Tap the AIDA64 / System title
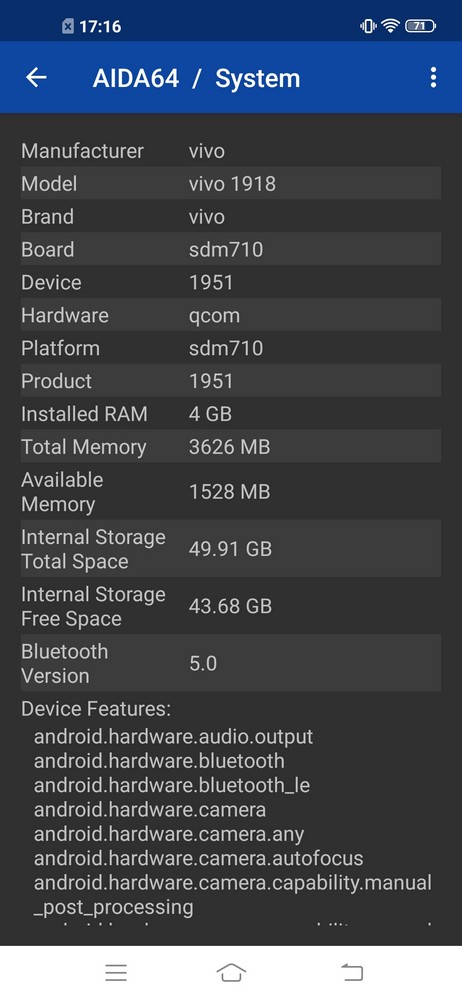This screenshot has width=462, height=1000. coord(196,78)
